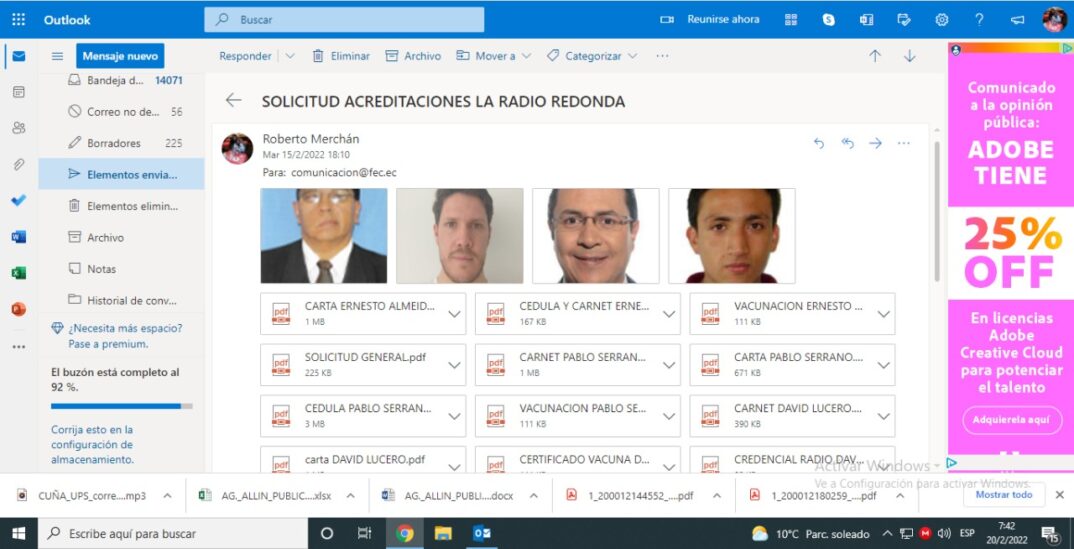Open the Archivo folder in sidebar
1074x549 pixels.
click(x=121, y=238)
